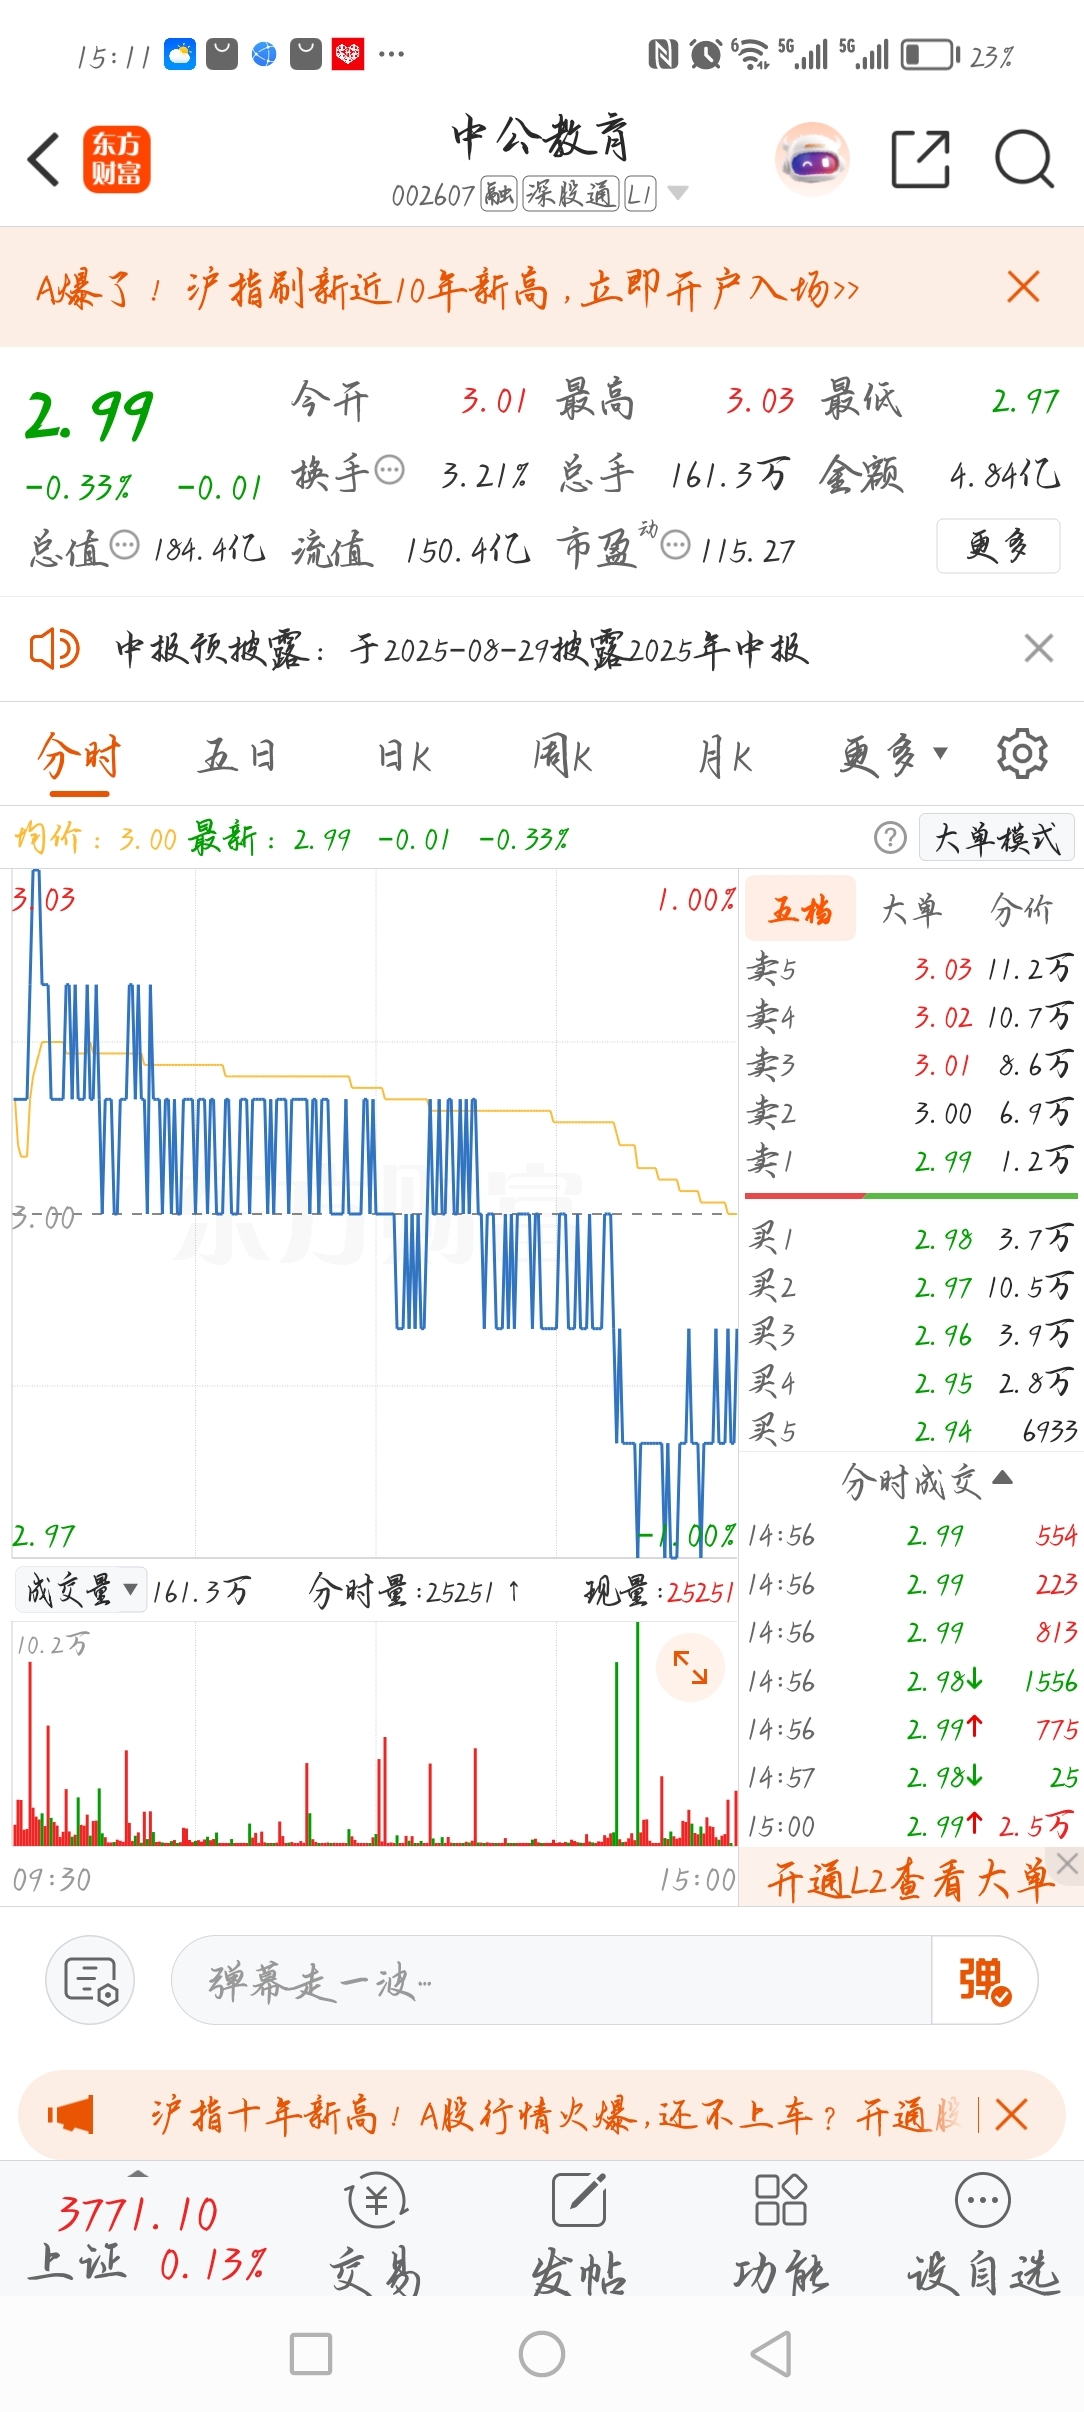
Task: Tap the 市盈 info bubble icon
Action: tap(676, 545)
